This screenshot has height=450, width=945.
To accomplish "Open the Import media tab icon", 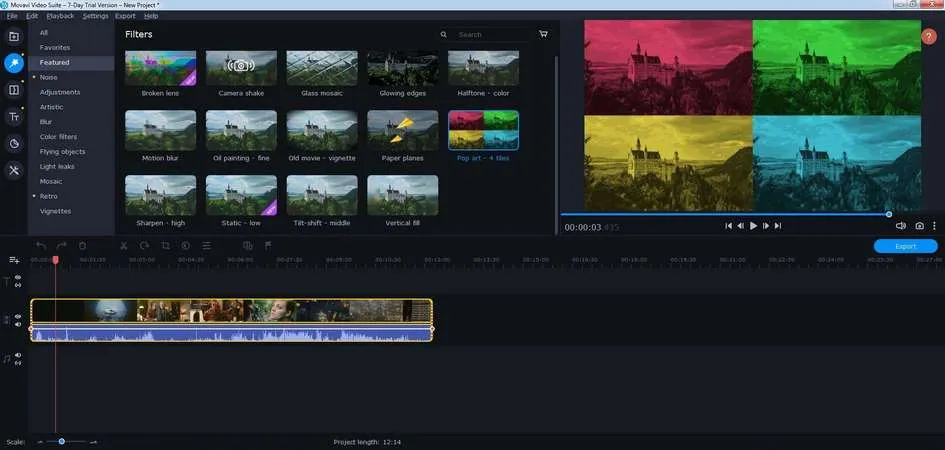I will [x=14, y=36].
